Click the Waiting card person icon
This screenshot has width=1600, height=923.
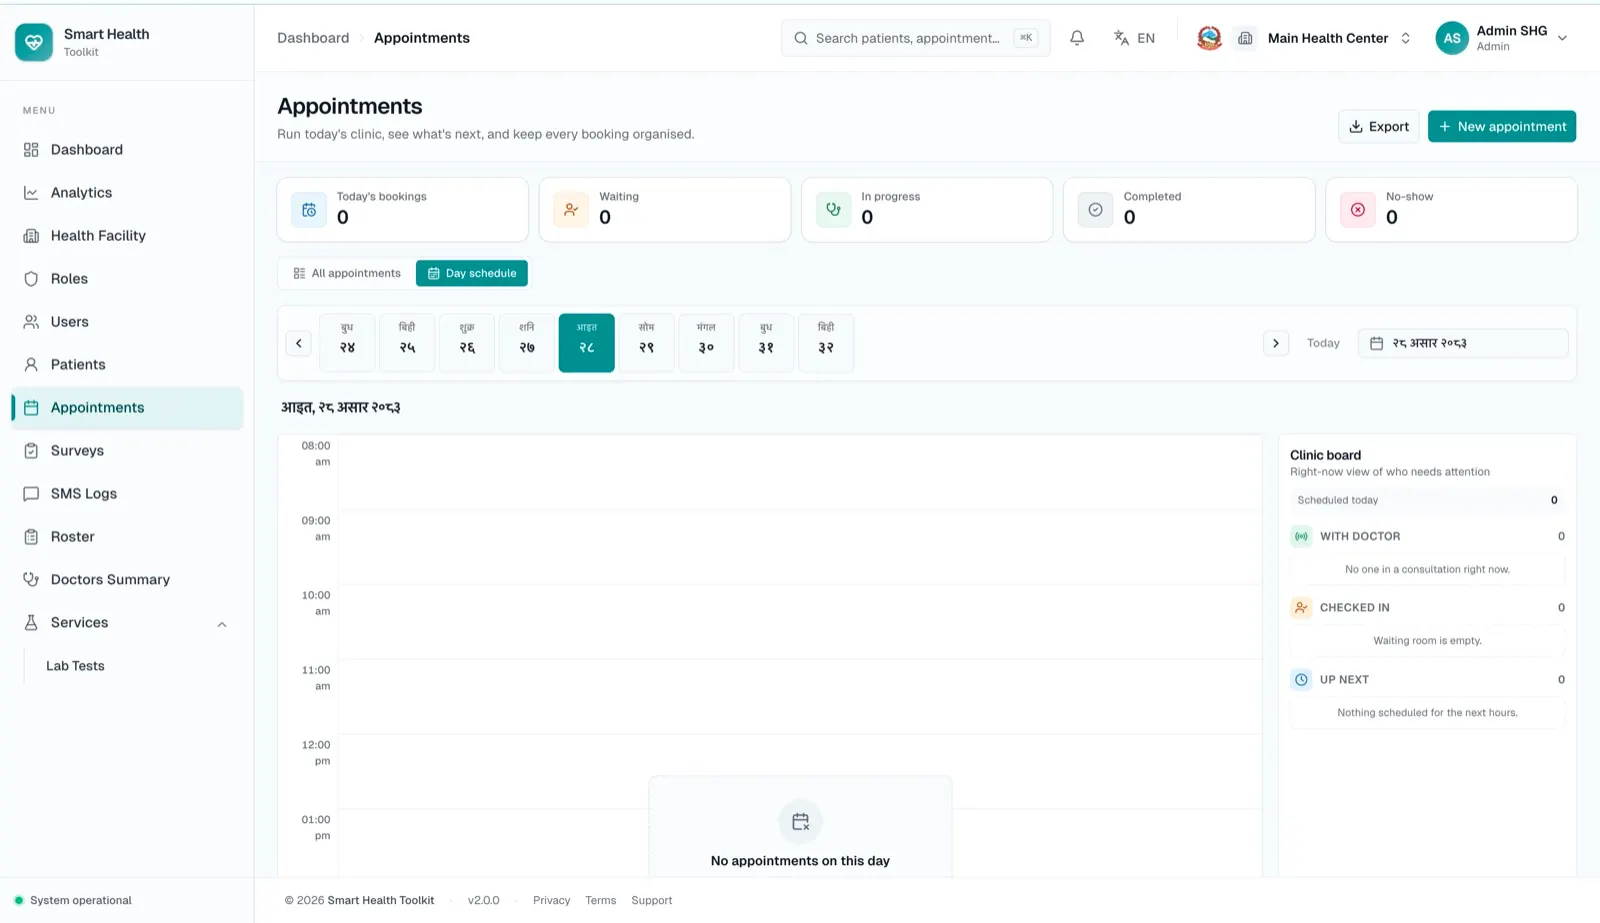click(571, 210)
